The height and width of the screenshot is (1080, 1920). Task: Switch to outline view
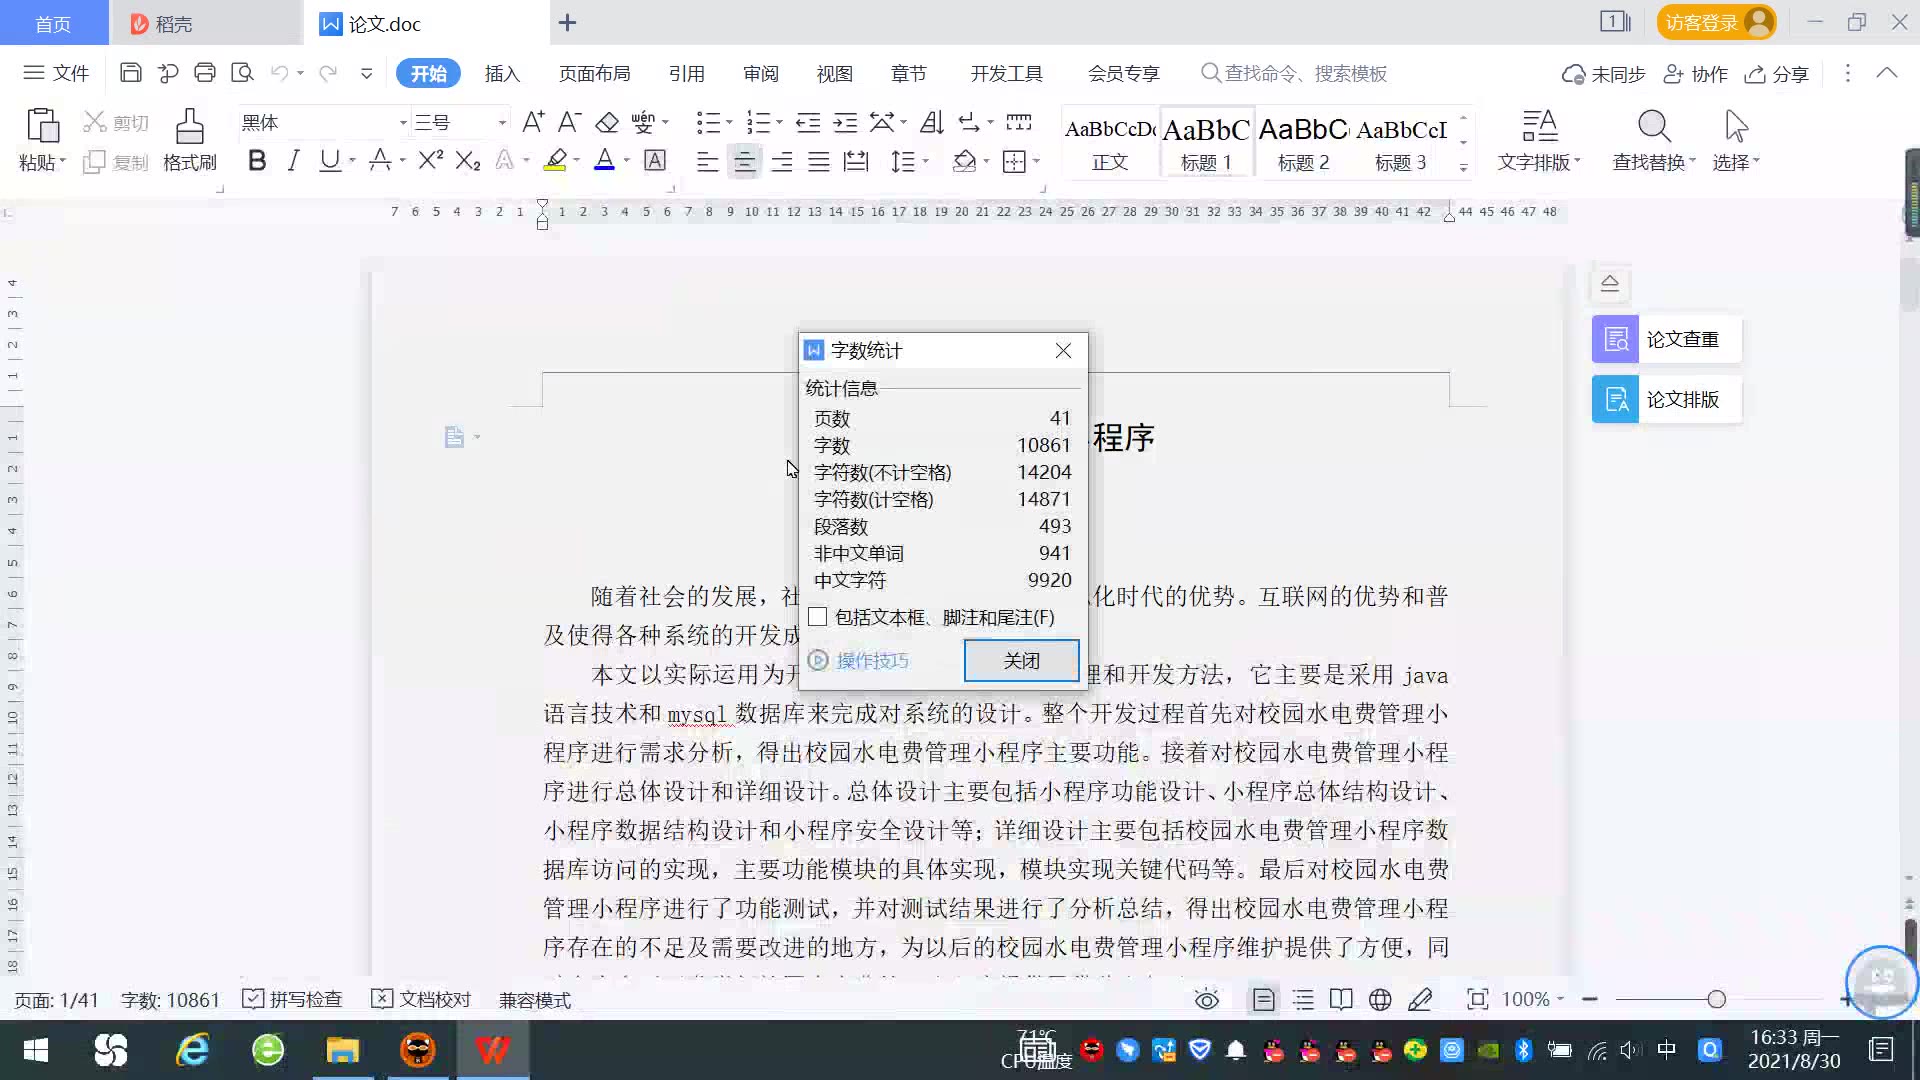tap(1303, 999)
